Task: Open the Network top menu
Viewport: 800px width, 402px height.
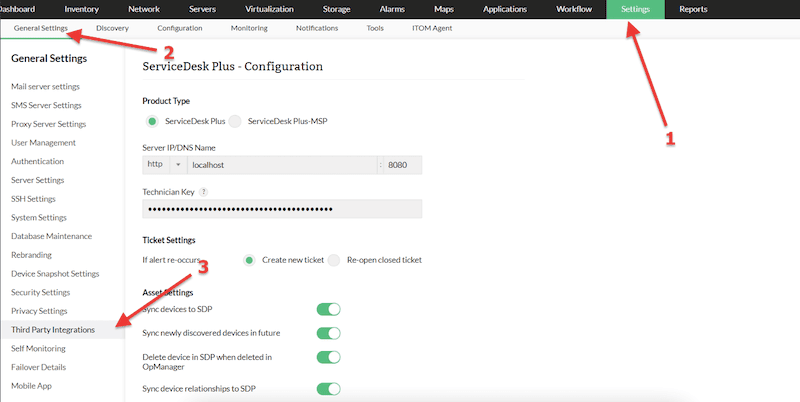Action: point(144,9)
